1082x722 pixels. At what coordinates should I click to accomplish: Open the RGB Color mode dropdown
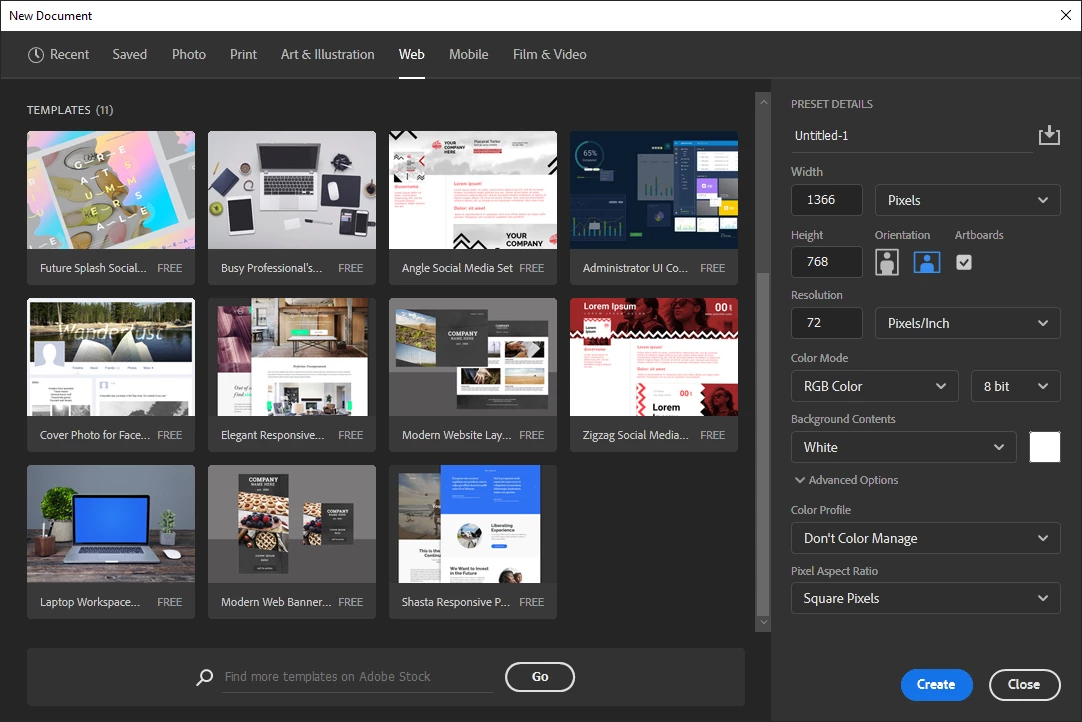[875, 387]
